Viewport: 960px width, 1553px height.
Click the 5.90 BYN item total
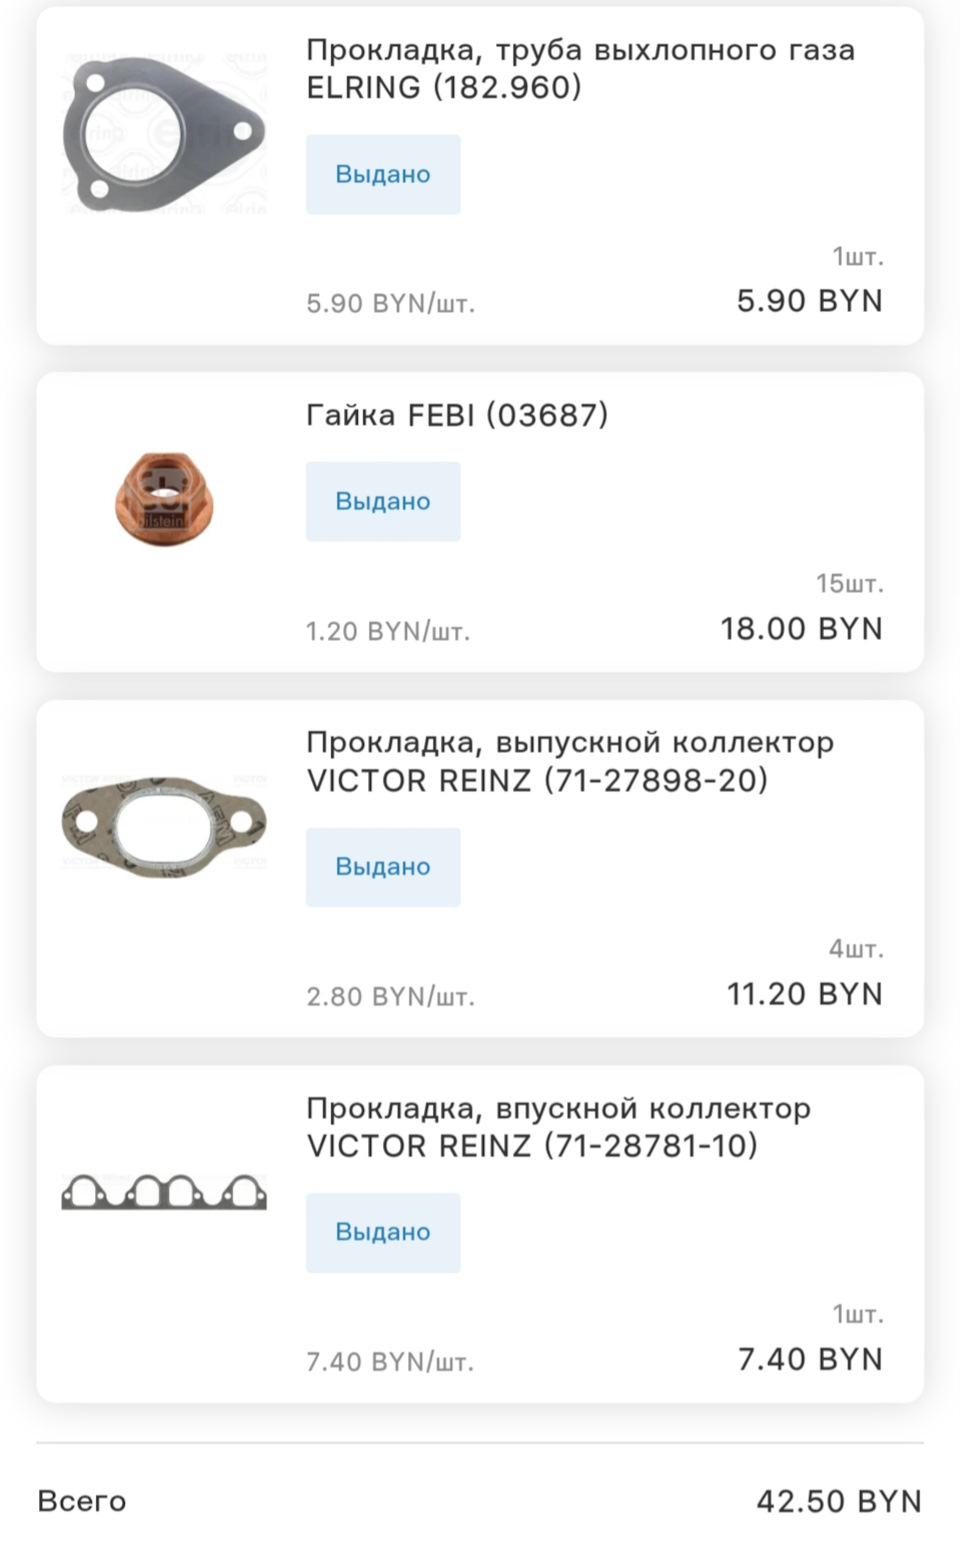[809, 300]
